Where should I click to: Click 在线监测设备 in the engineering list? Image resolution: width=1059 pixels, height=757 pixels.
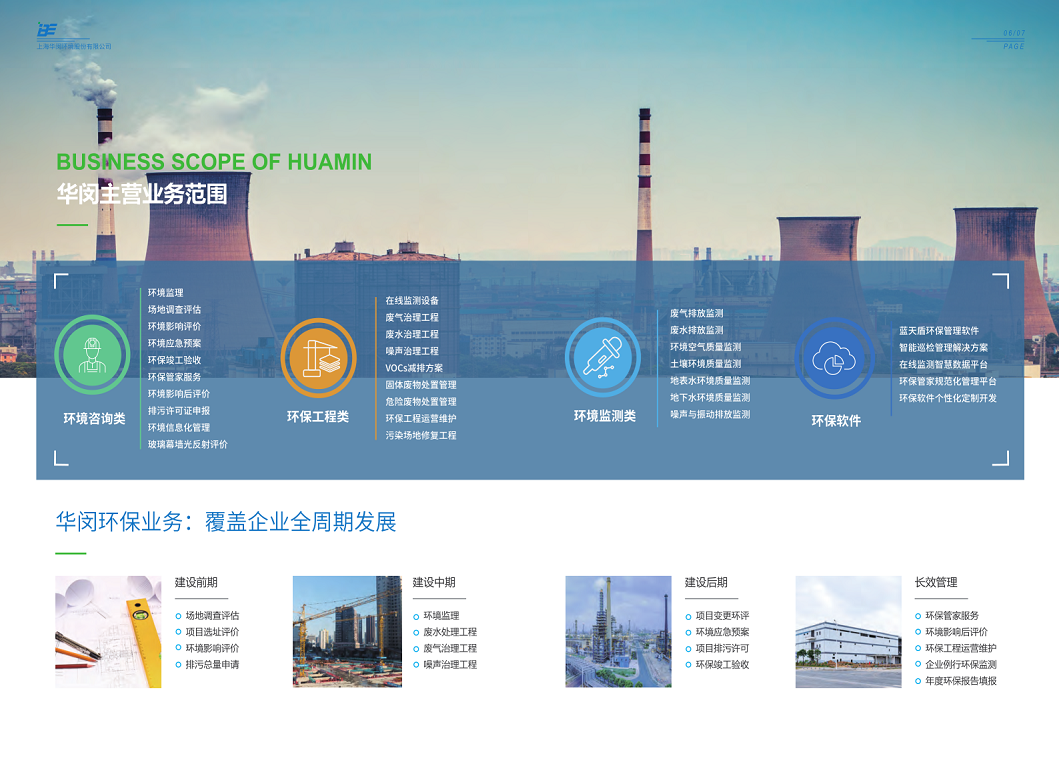412,301
